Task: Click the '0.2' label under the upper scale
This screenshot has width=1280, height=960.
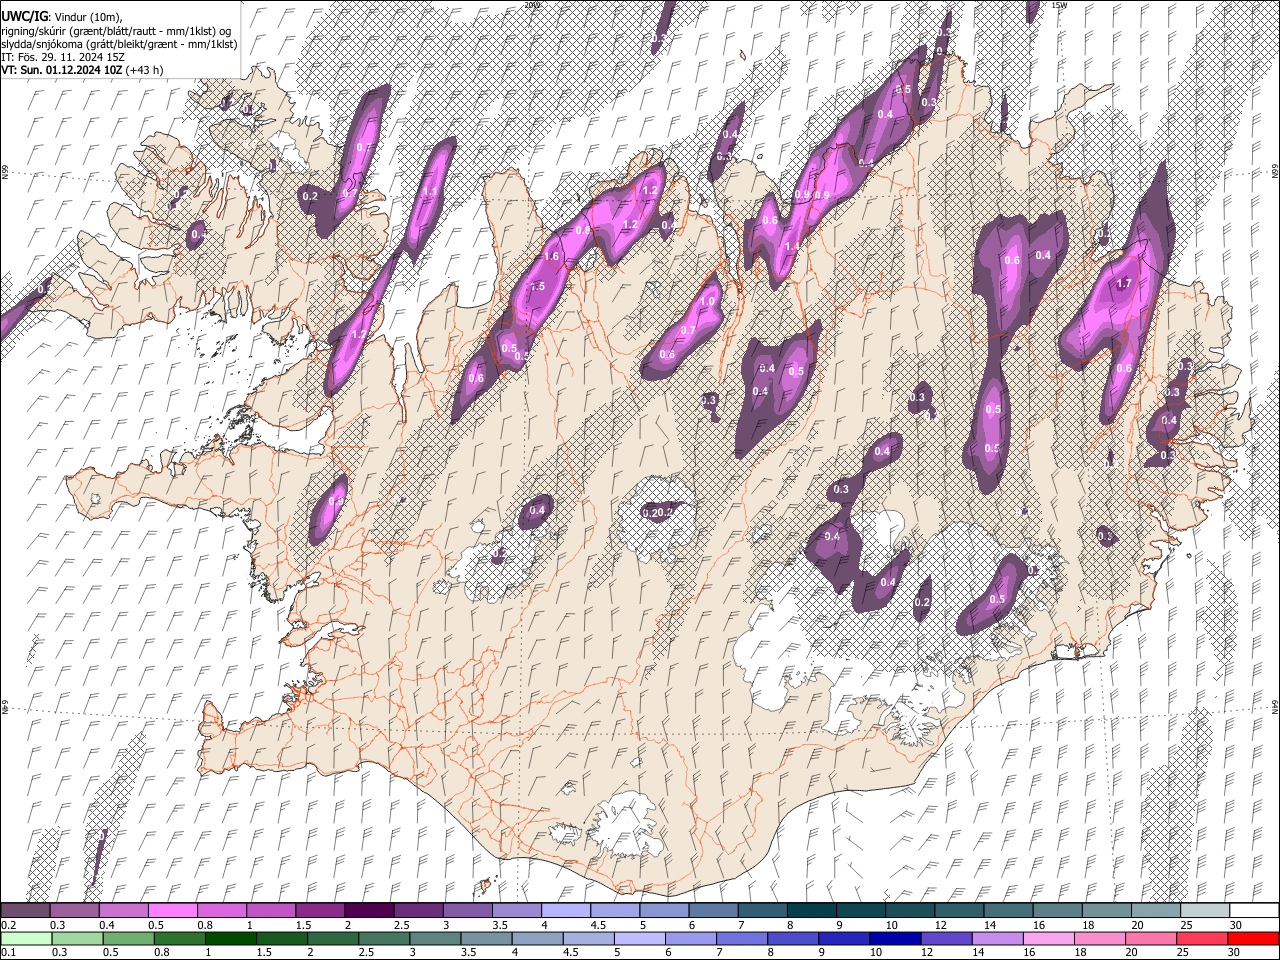Action: [x=8, y=925]
